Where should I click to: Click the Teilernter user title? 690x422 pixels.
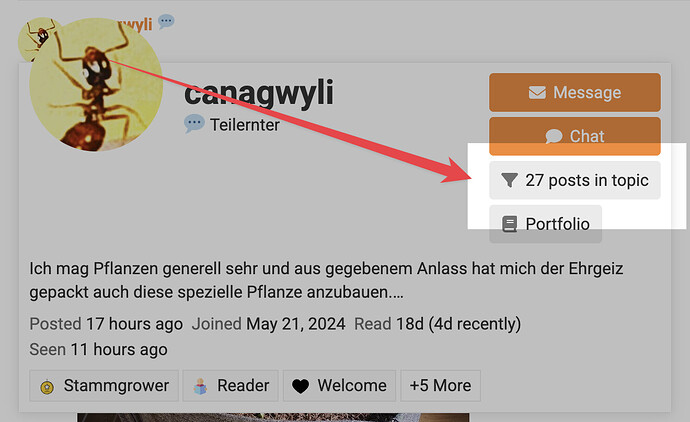pos(245,125)
